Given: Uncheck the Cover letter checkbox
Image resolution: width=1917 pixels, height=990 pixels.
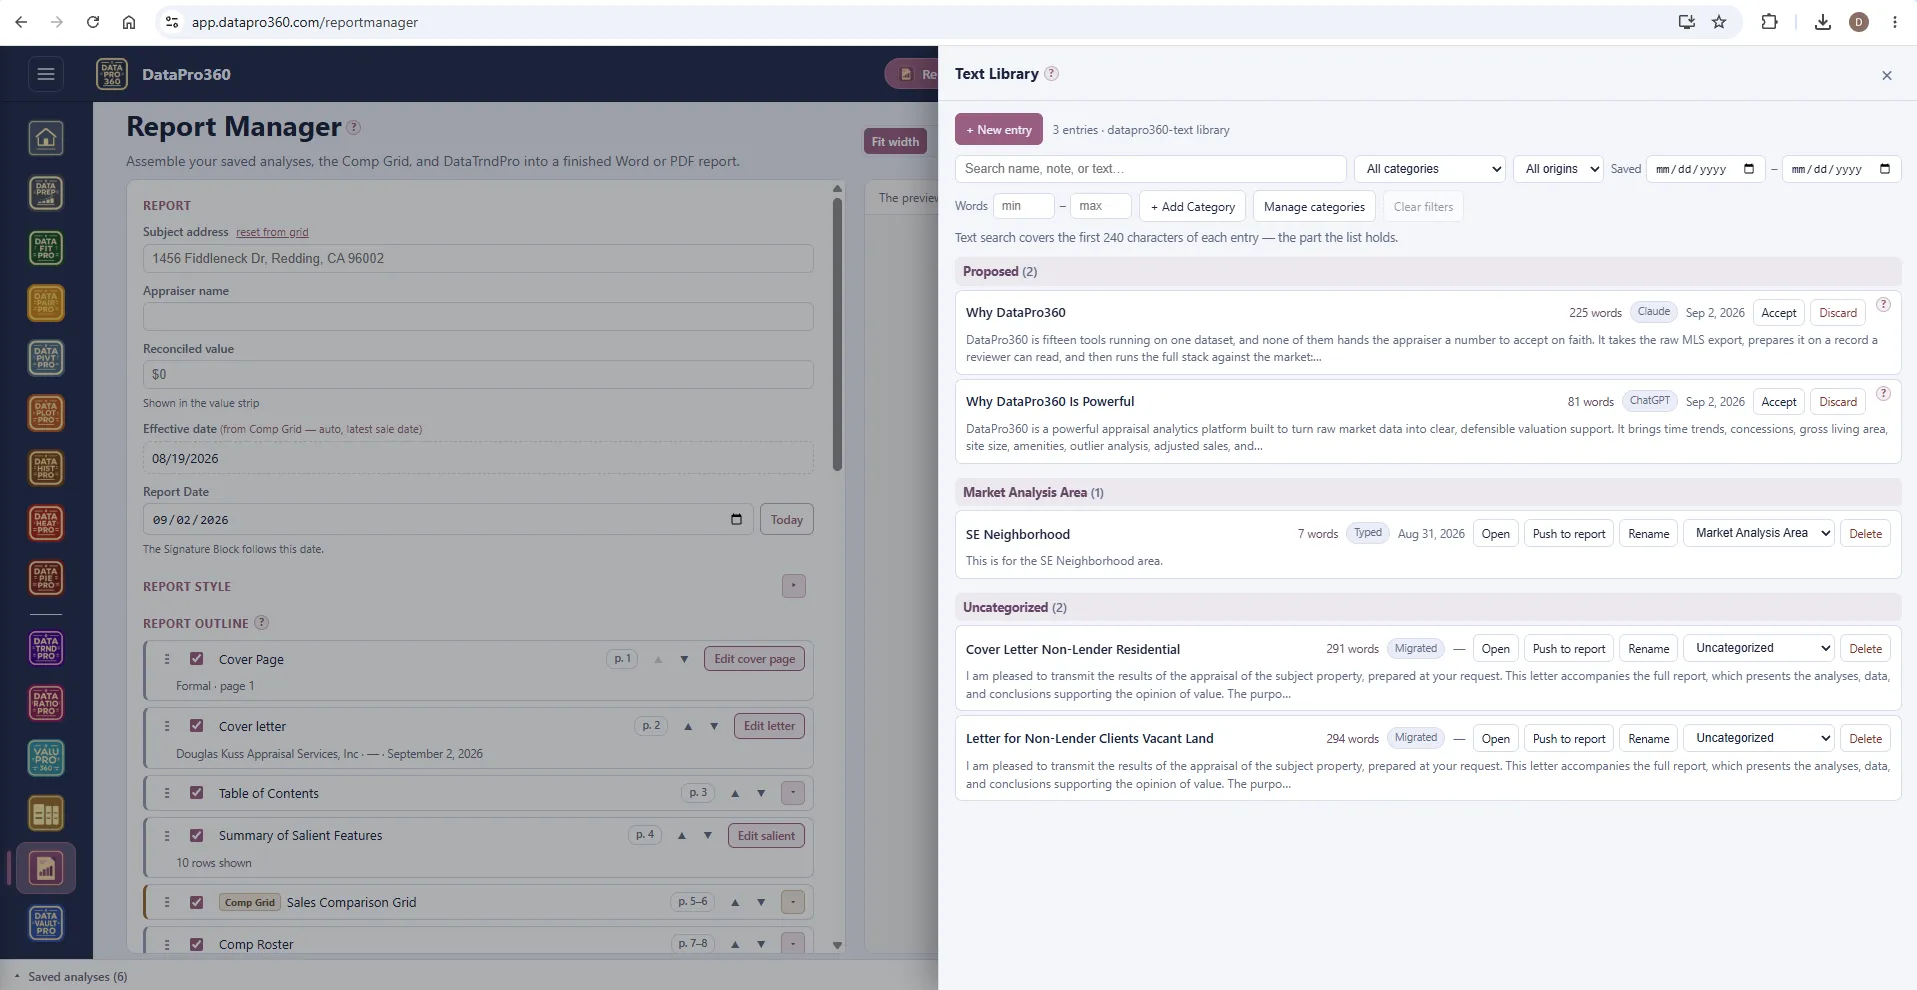Looking at the screenshot, I should click(x=197, y=726).
